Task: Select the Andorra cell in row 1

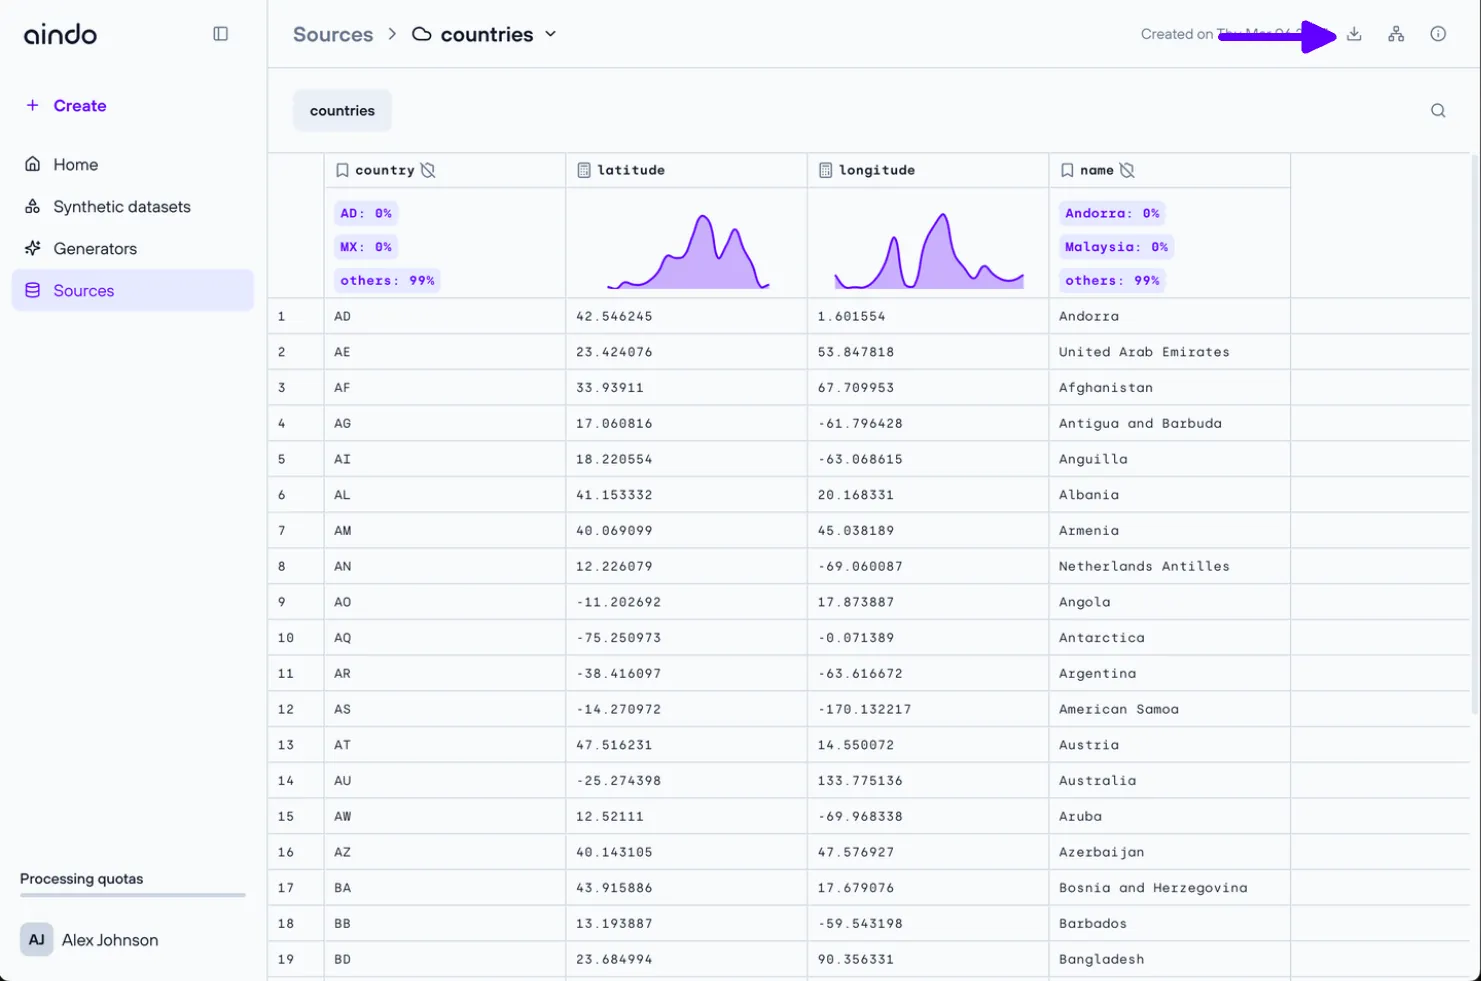Action: pyautogui.click(x=1089, y=316)
